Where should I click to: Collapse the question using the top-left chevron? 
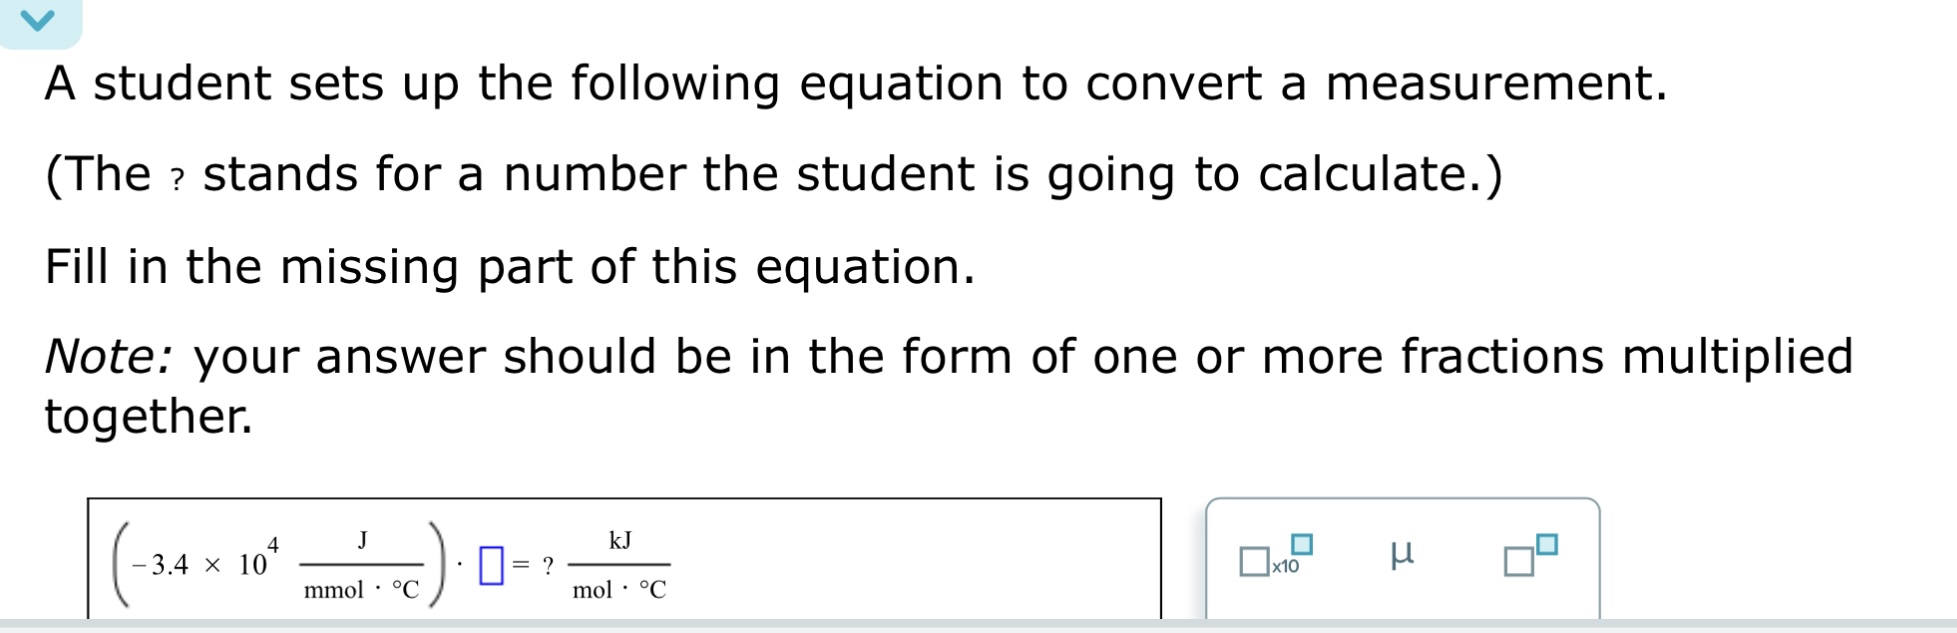[38, 20]
